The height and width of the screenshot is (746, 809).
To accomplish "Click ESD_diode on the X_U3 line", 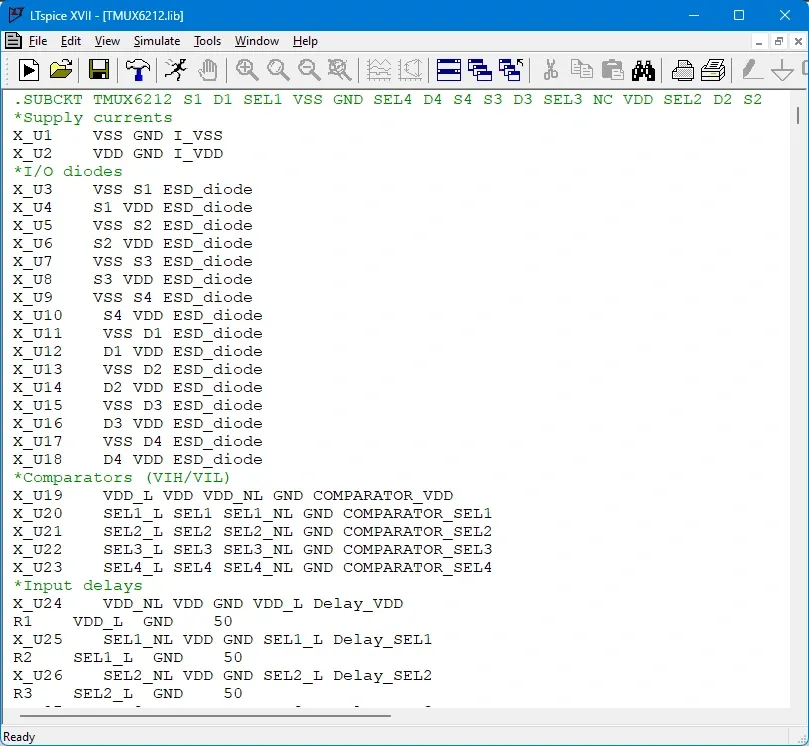I will point(208,189).
